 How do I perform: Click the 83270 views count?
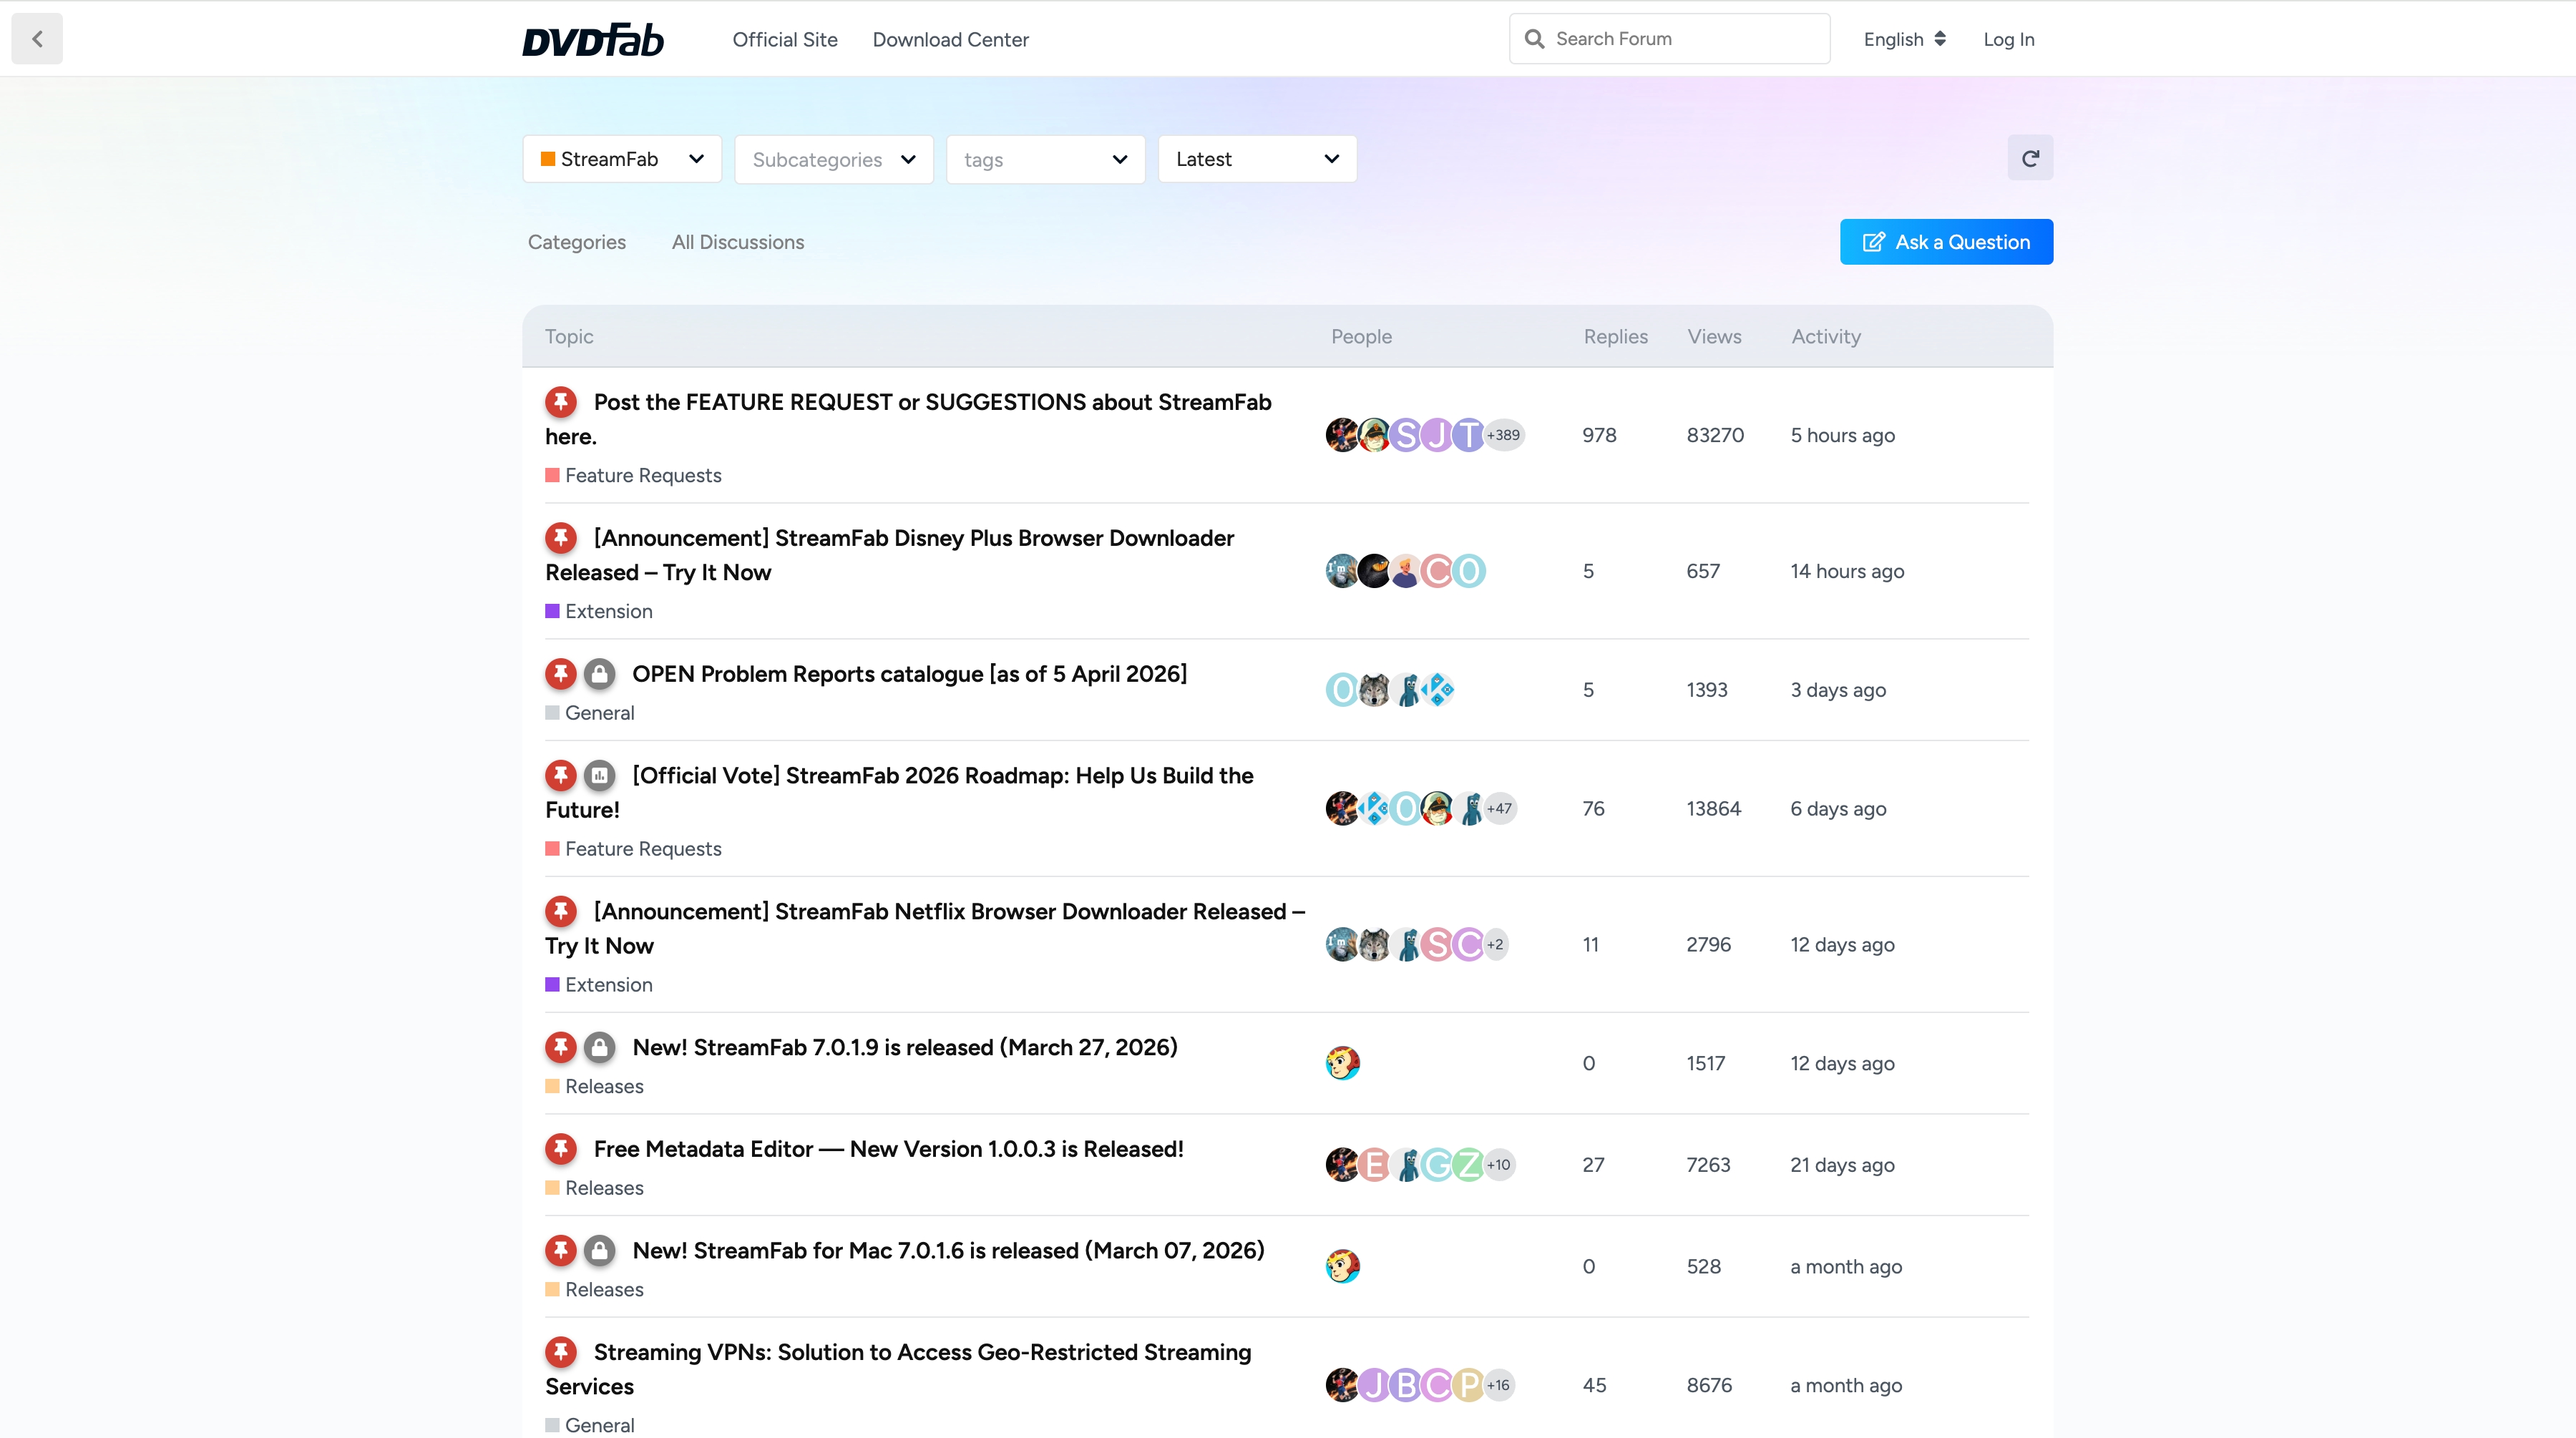(x=1715, y=435)
